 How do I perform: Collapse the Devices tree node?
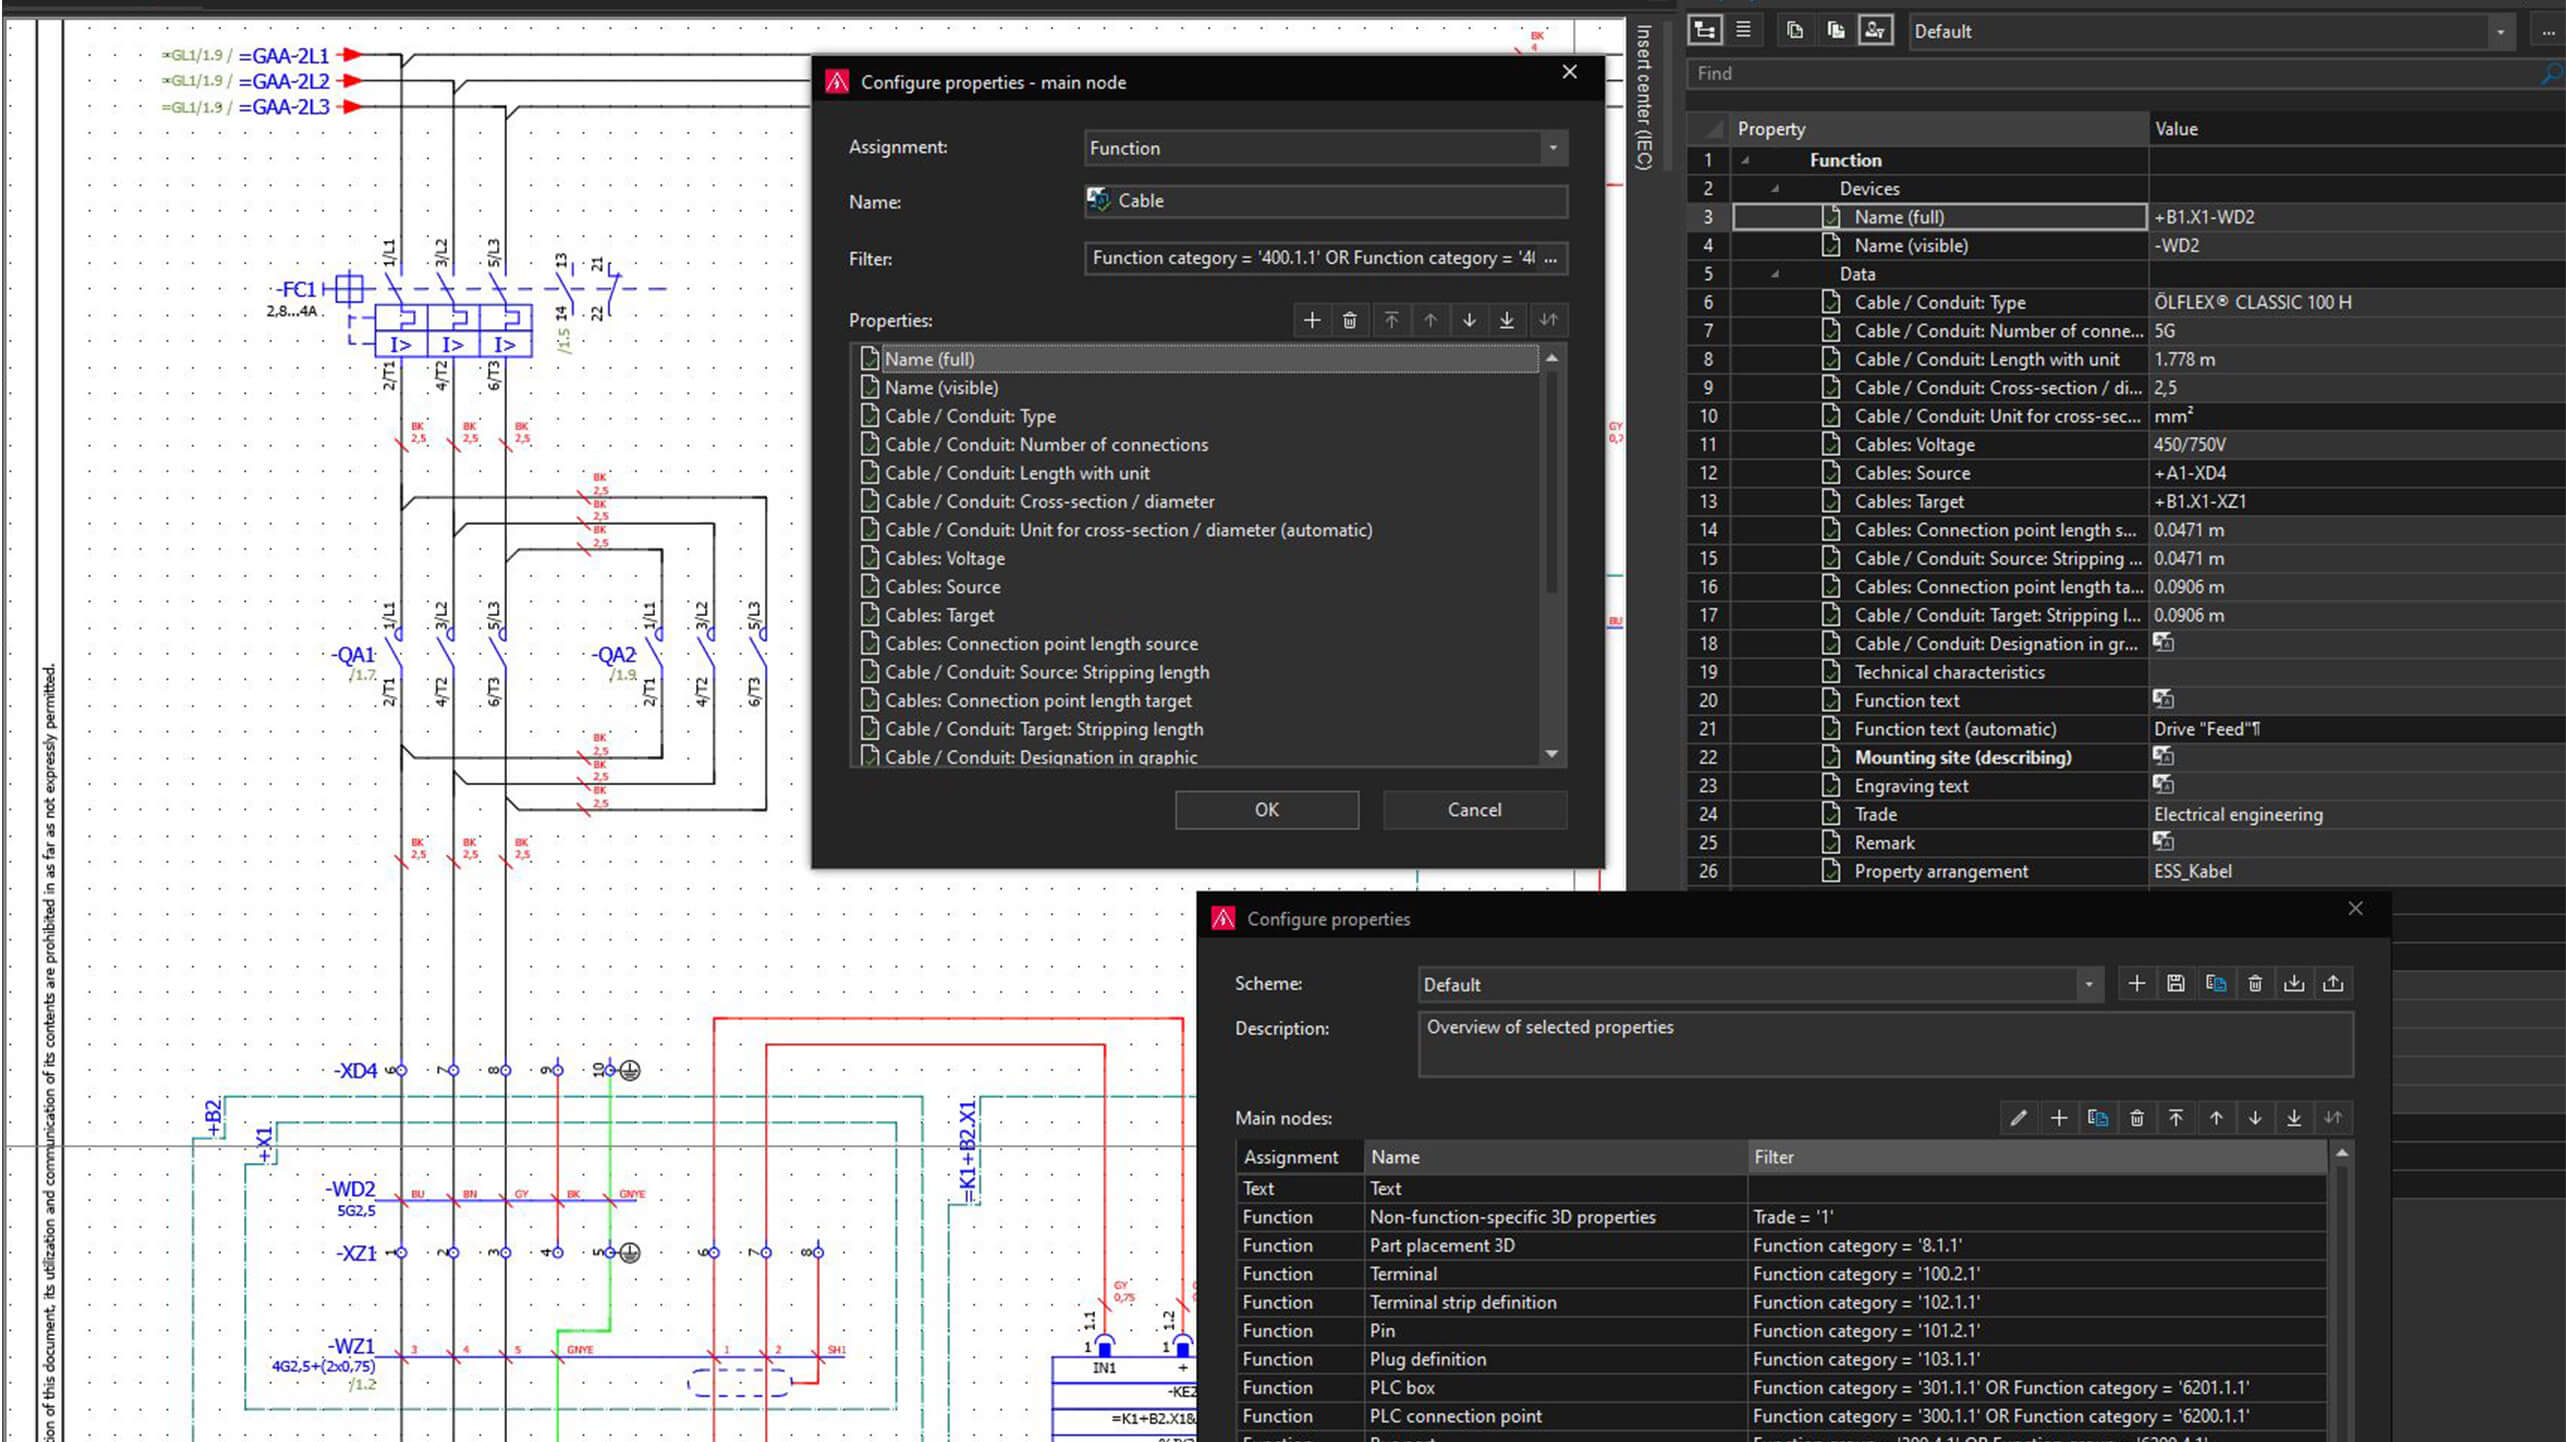pyautogui.click(x=1775, y=188)
